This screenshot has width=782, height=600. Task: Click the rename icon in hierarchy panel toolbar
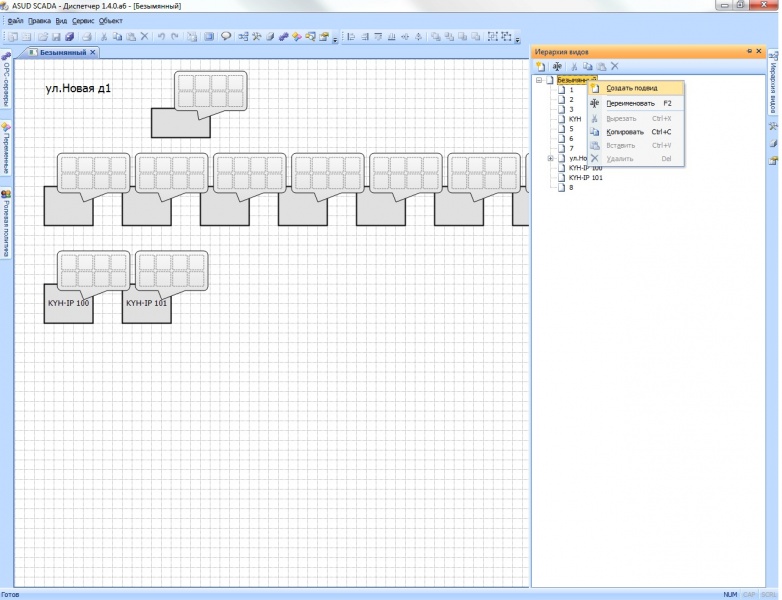click(x=556, y=66)
